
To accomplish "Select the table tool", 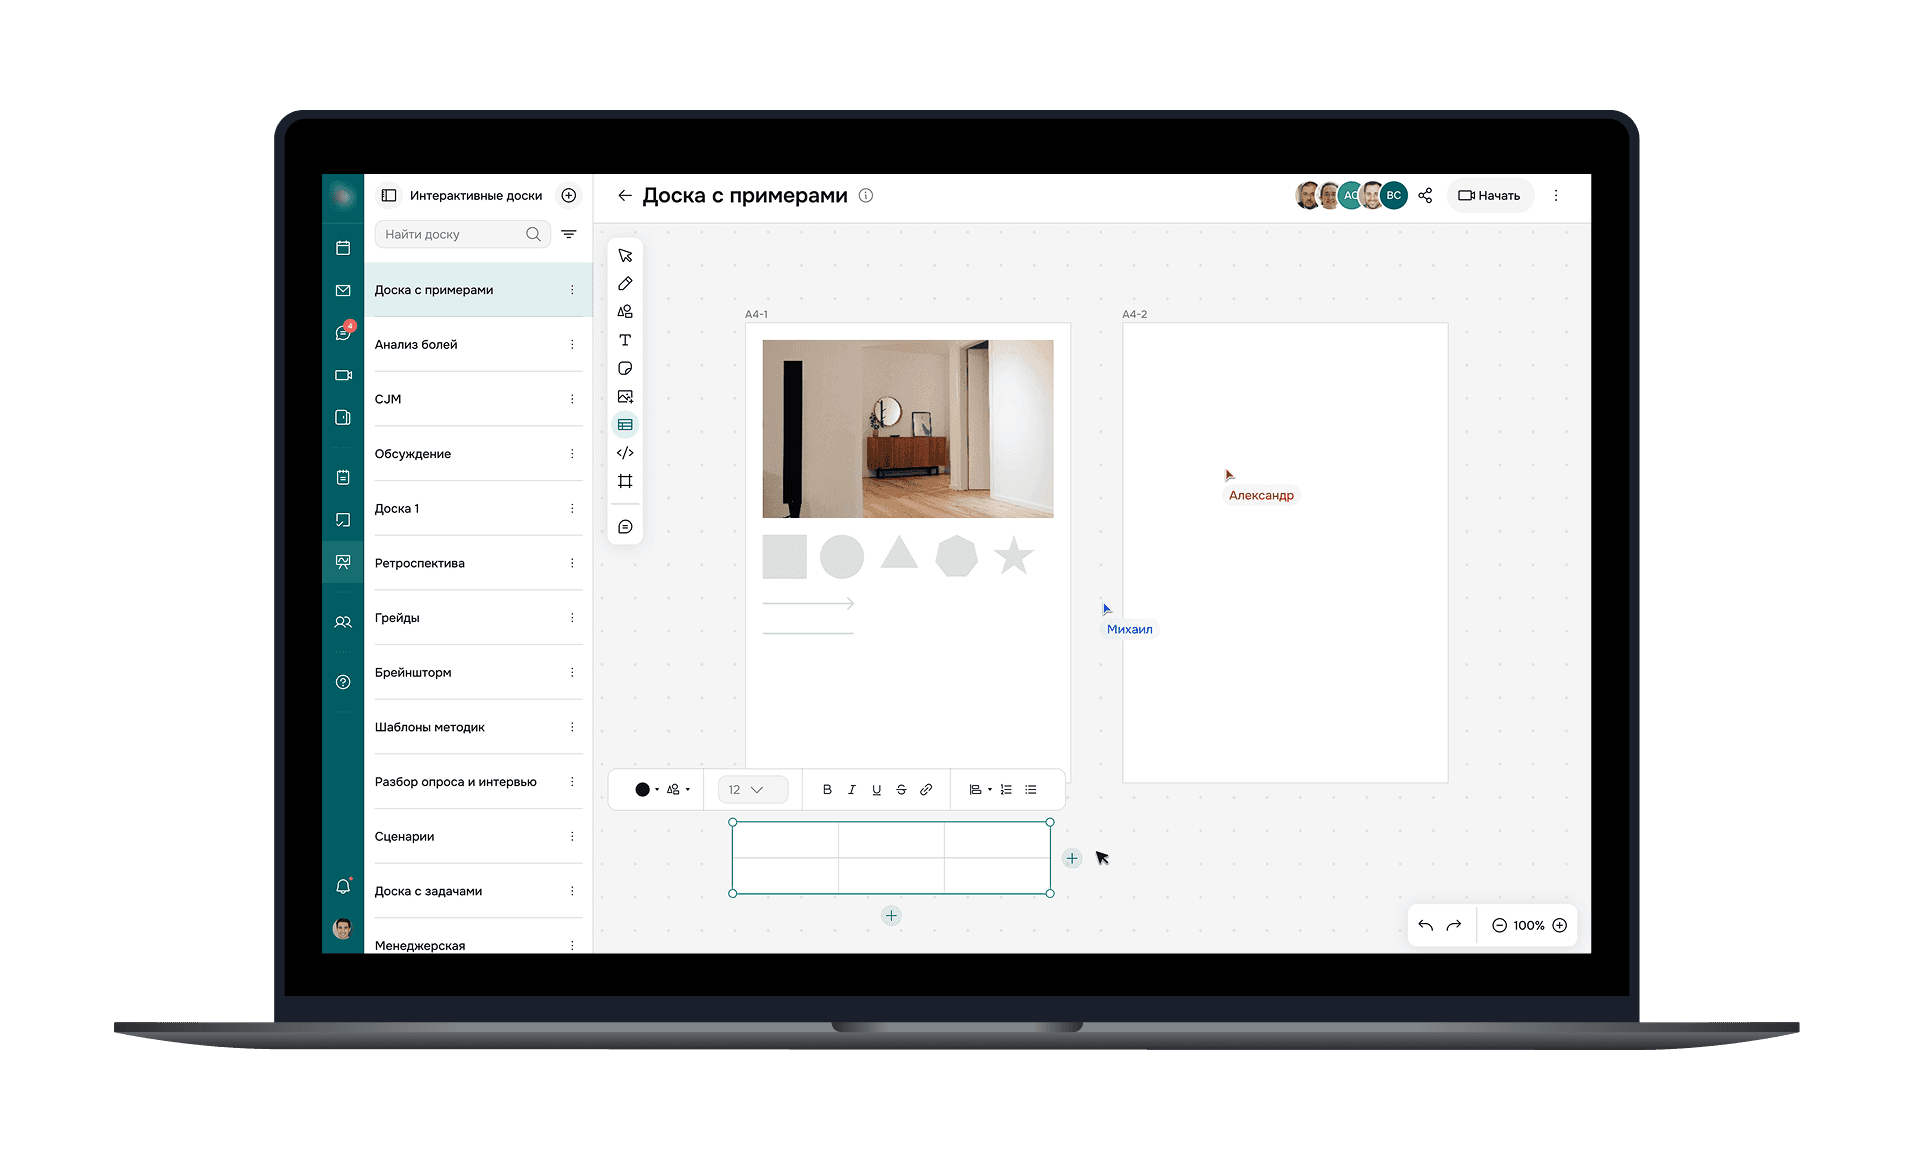I will point(625,425).
